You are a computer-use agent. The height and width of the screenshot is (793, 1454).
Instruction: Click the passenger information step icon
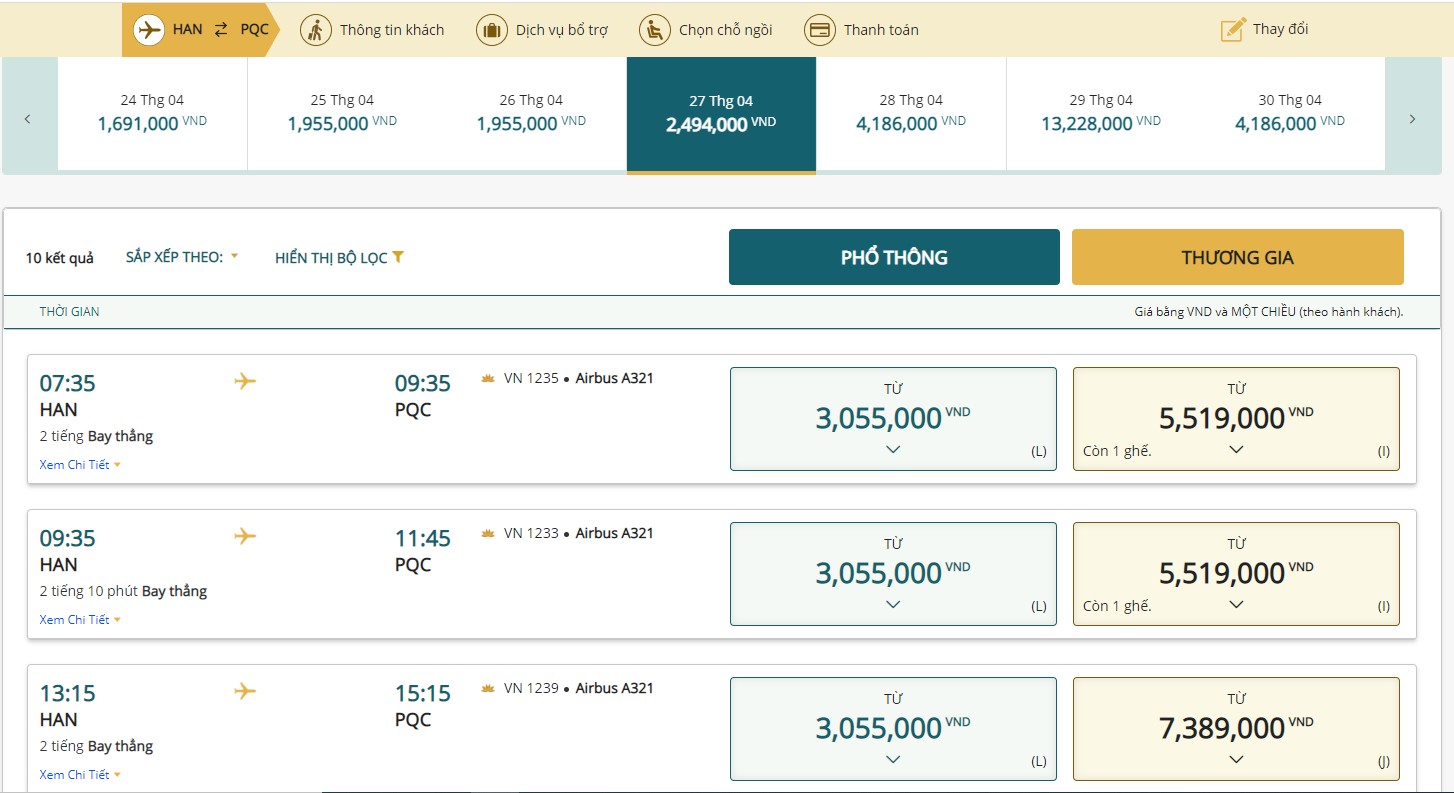316,30
